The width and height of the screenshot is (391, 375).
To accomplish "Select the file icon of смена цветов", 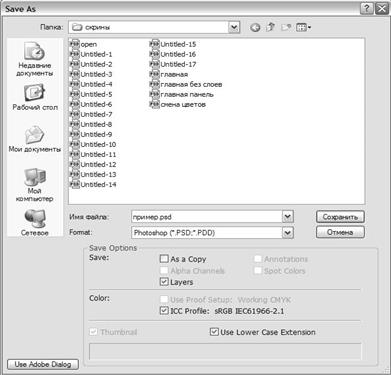I will coord(155,104).
